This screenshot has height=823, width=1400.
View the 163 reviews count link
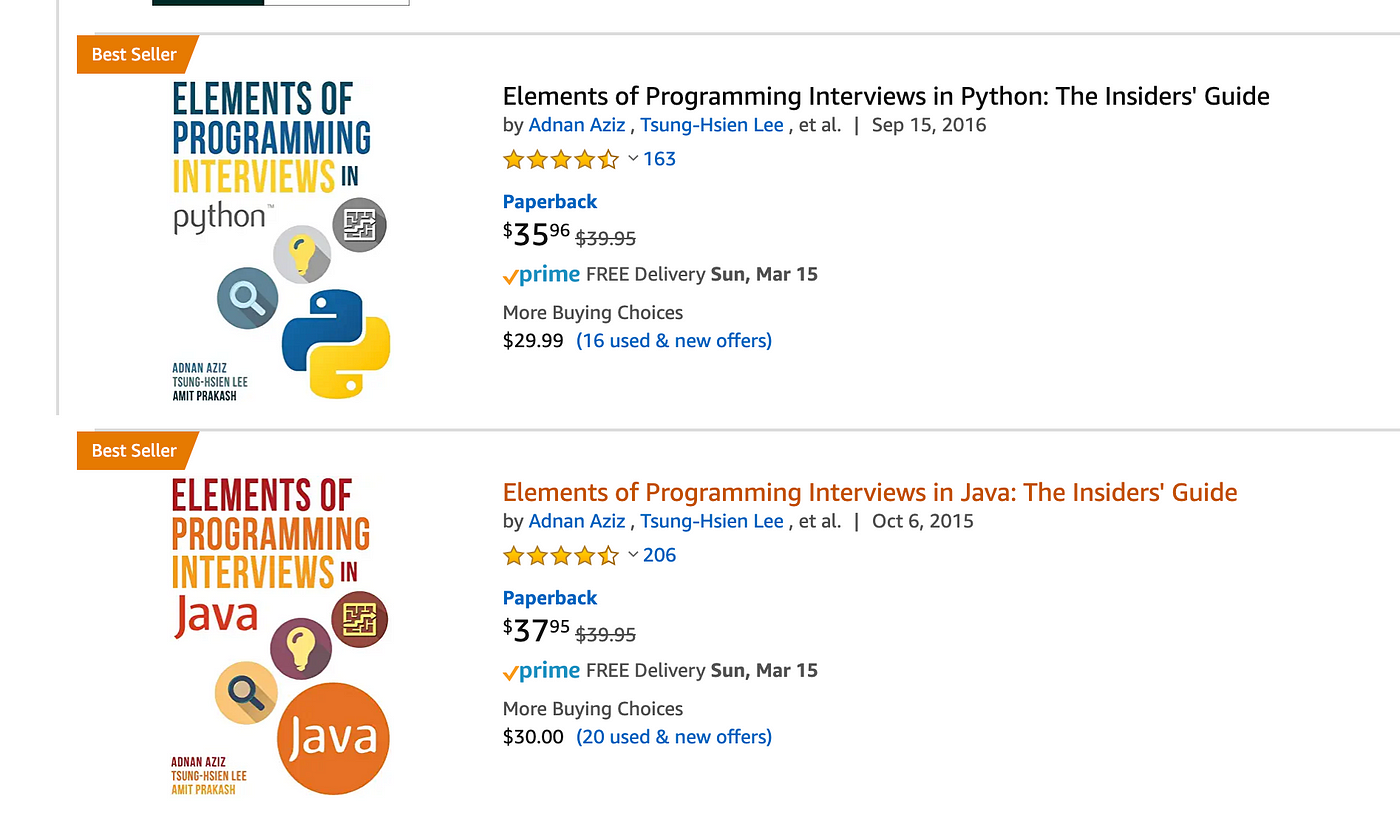(x=660, y=159)
